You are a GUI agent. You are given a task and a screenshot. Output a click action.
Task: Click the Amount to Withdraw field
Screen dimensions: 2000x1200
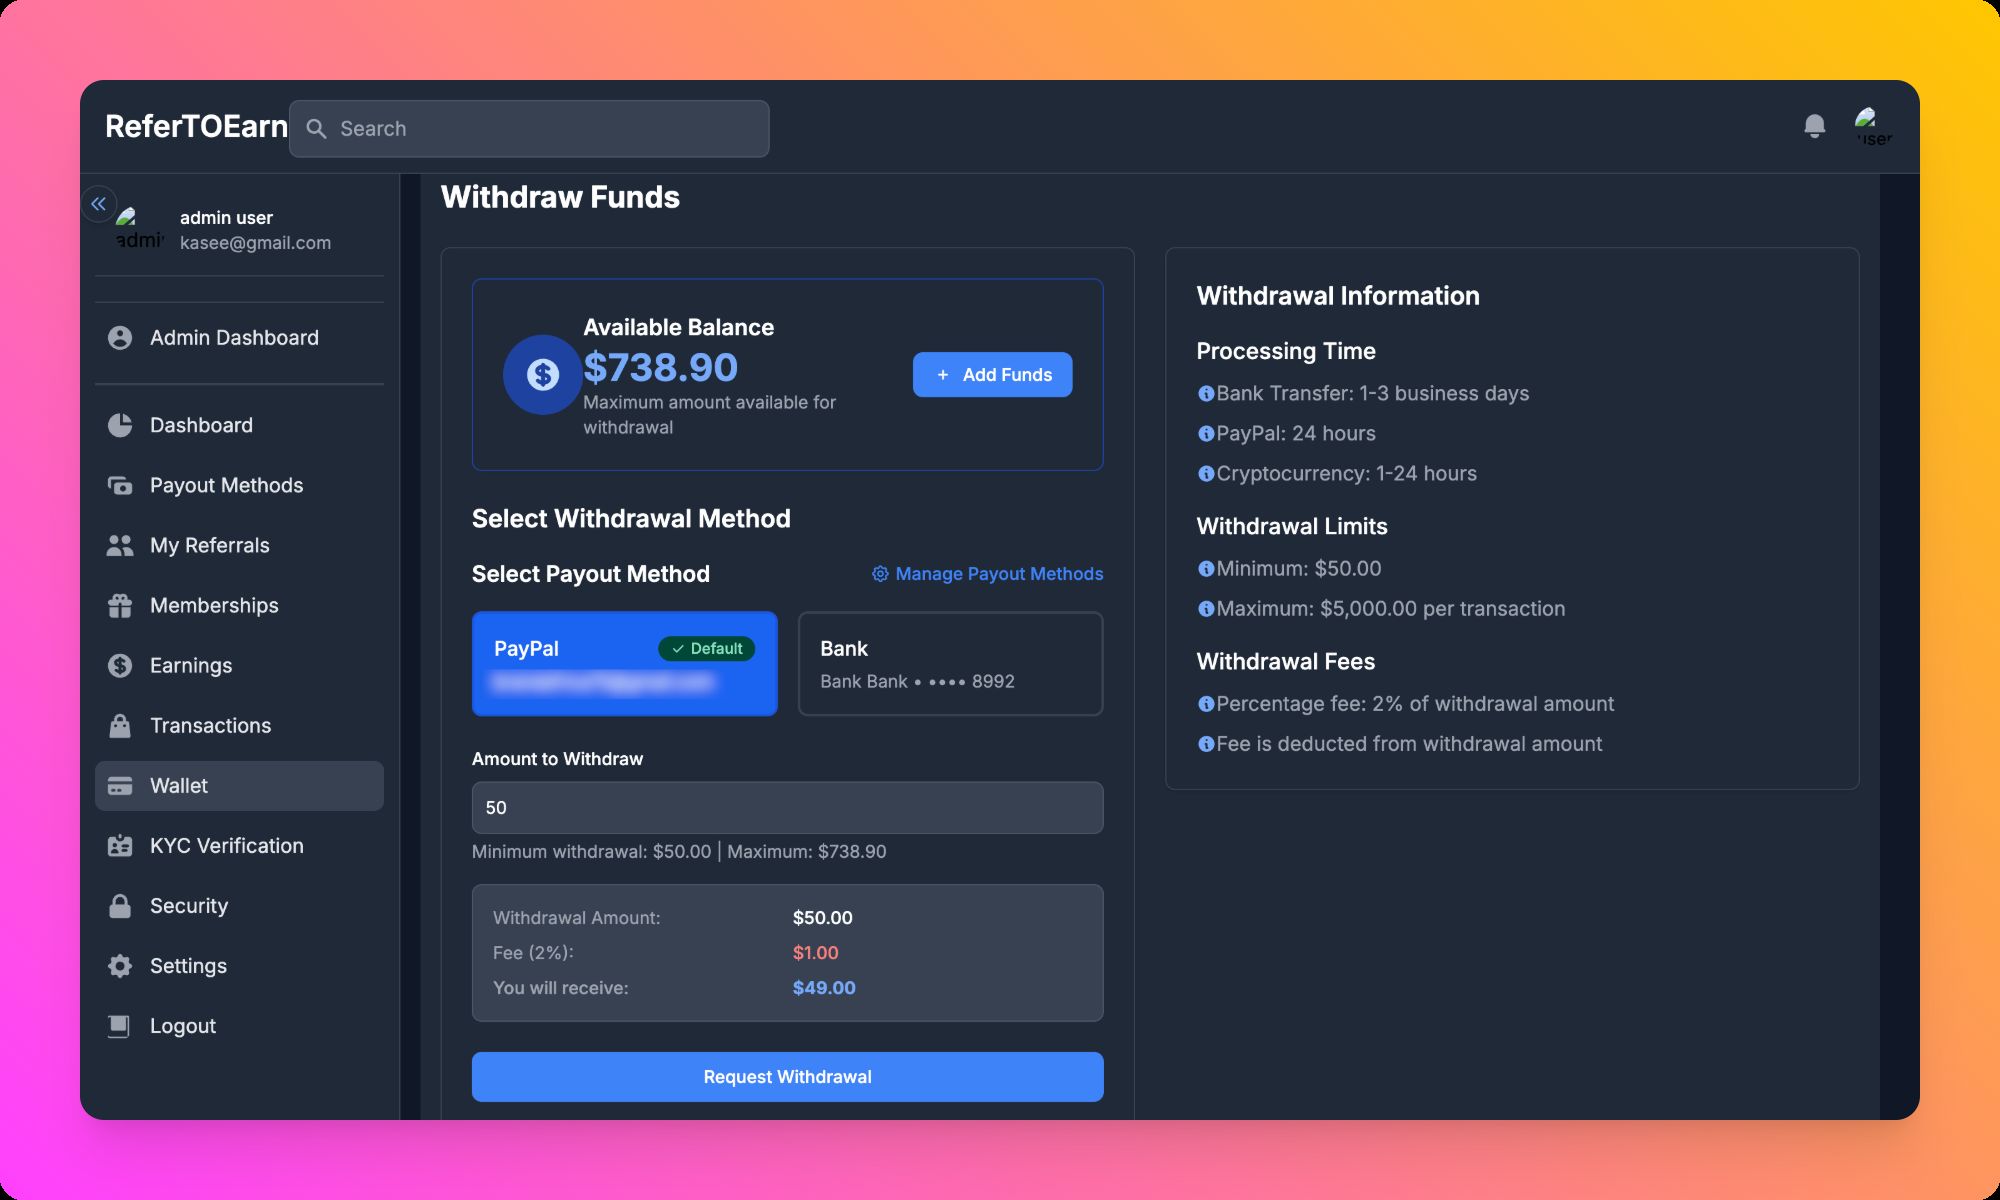[787, 808]
